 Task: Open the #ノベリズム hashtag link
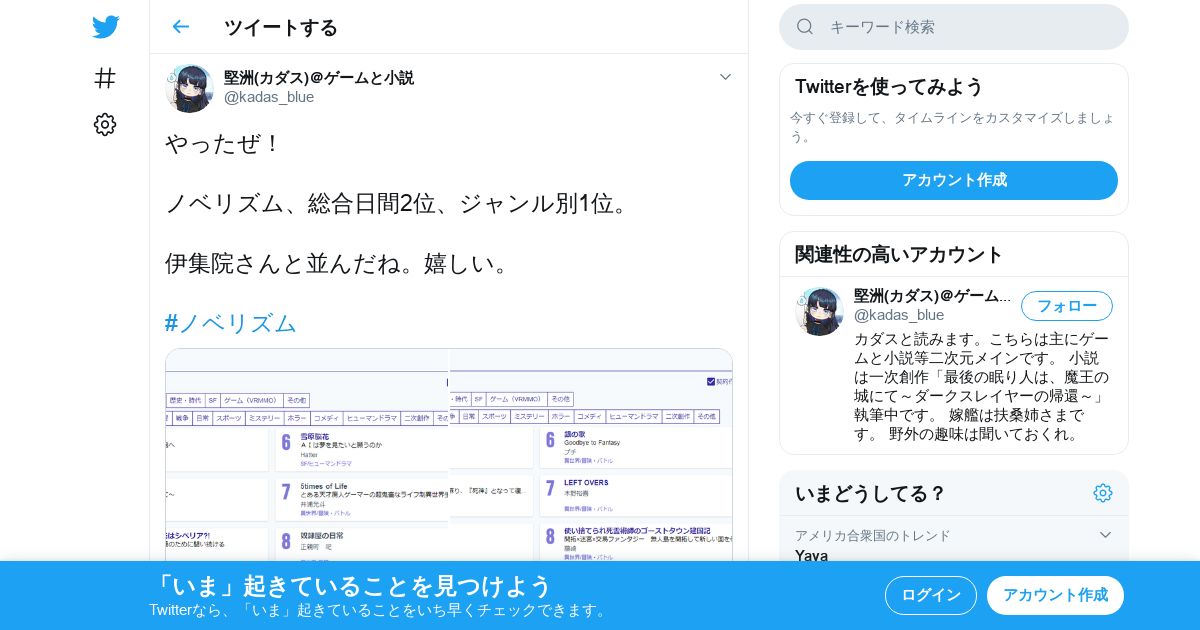[231, 323]
